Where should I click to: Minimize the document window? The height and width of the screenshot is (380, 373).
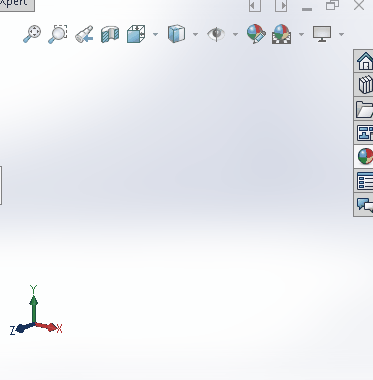pos(307,9)
